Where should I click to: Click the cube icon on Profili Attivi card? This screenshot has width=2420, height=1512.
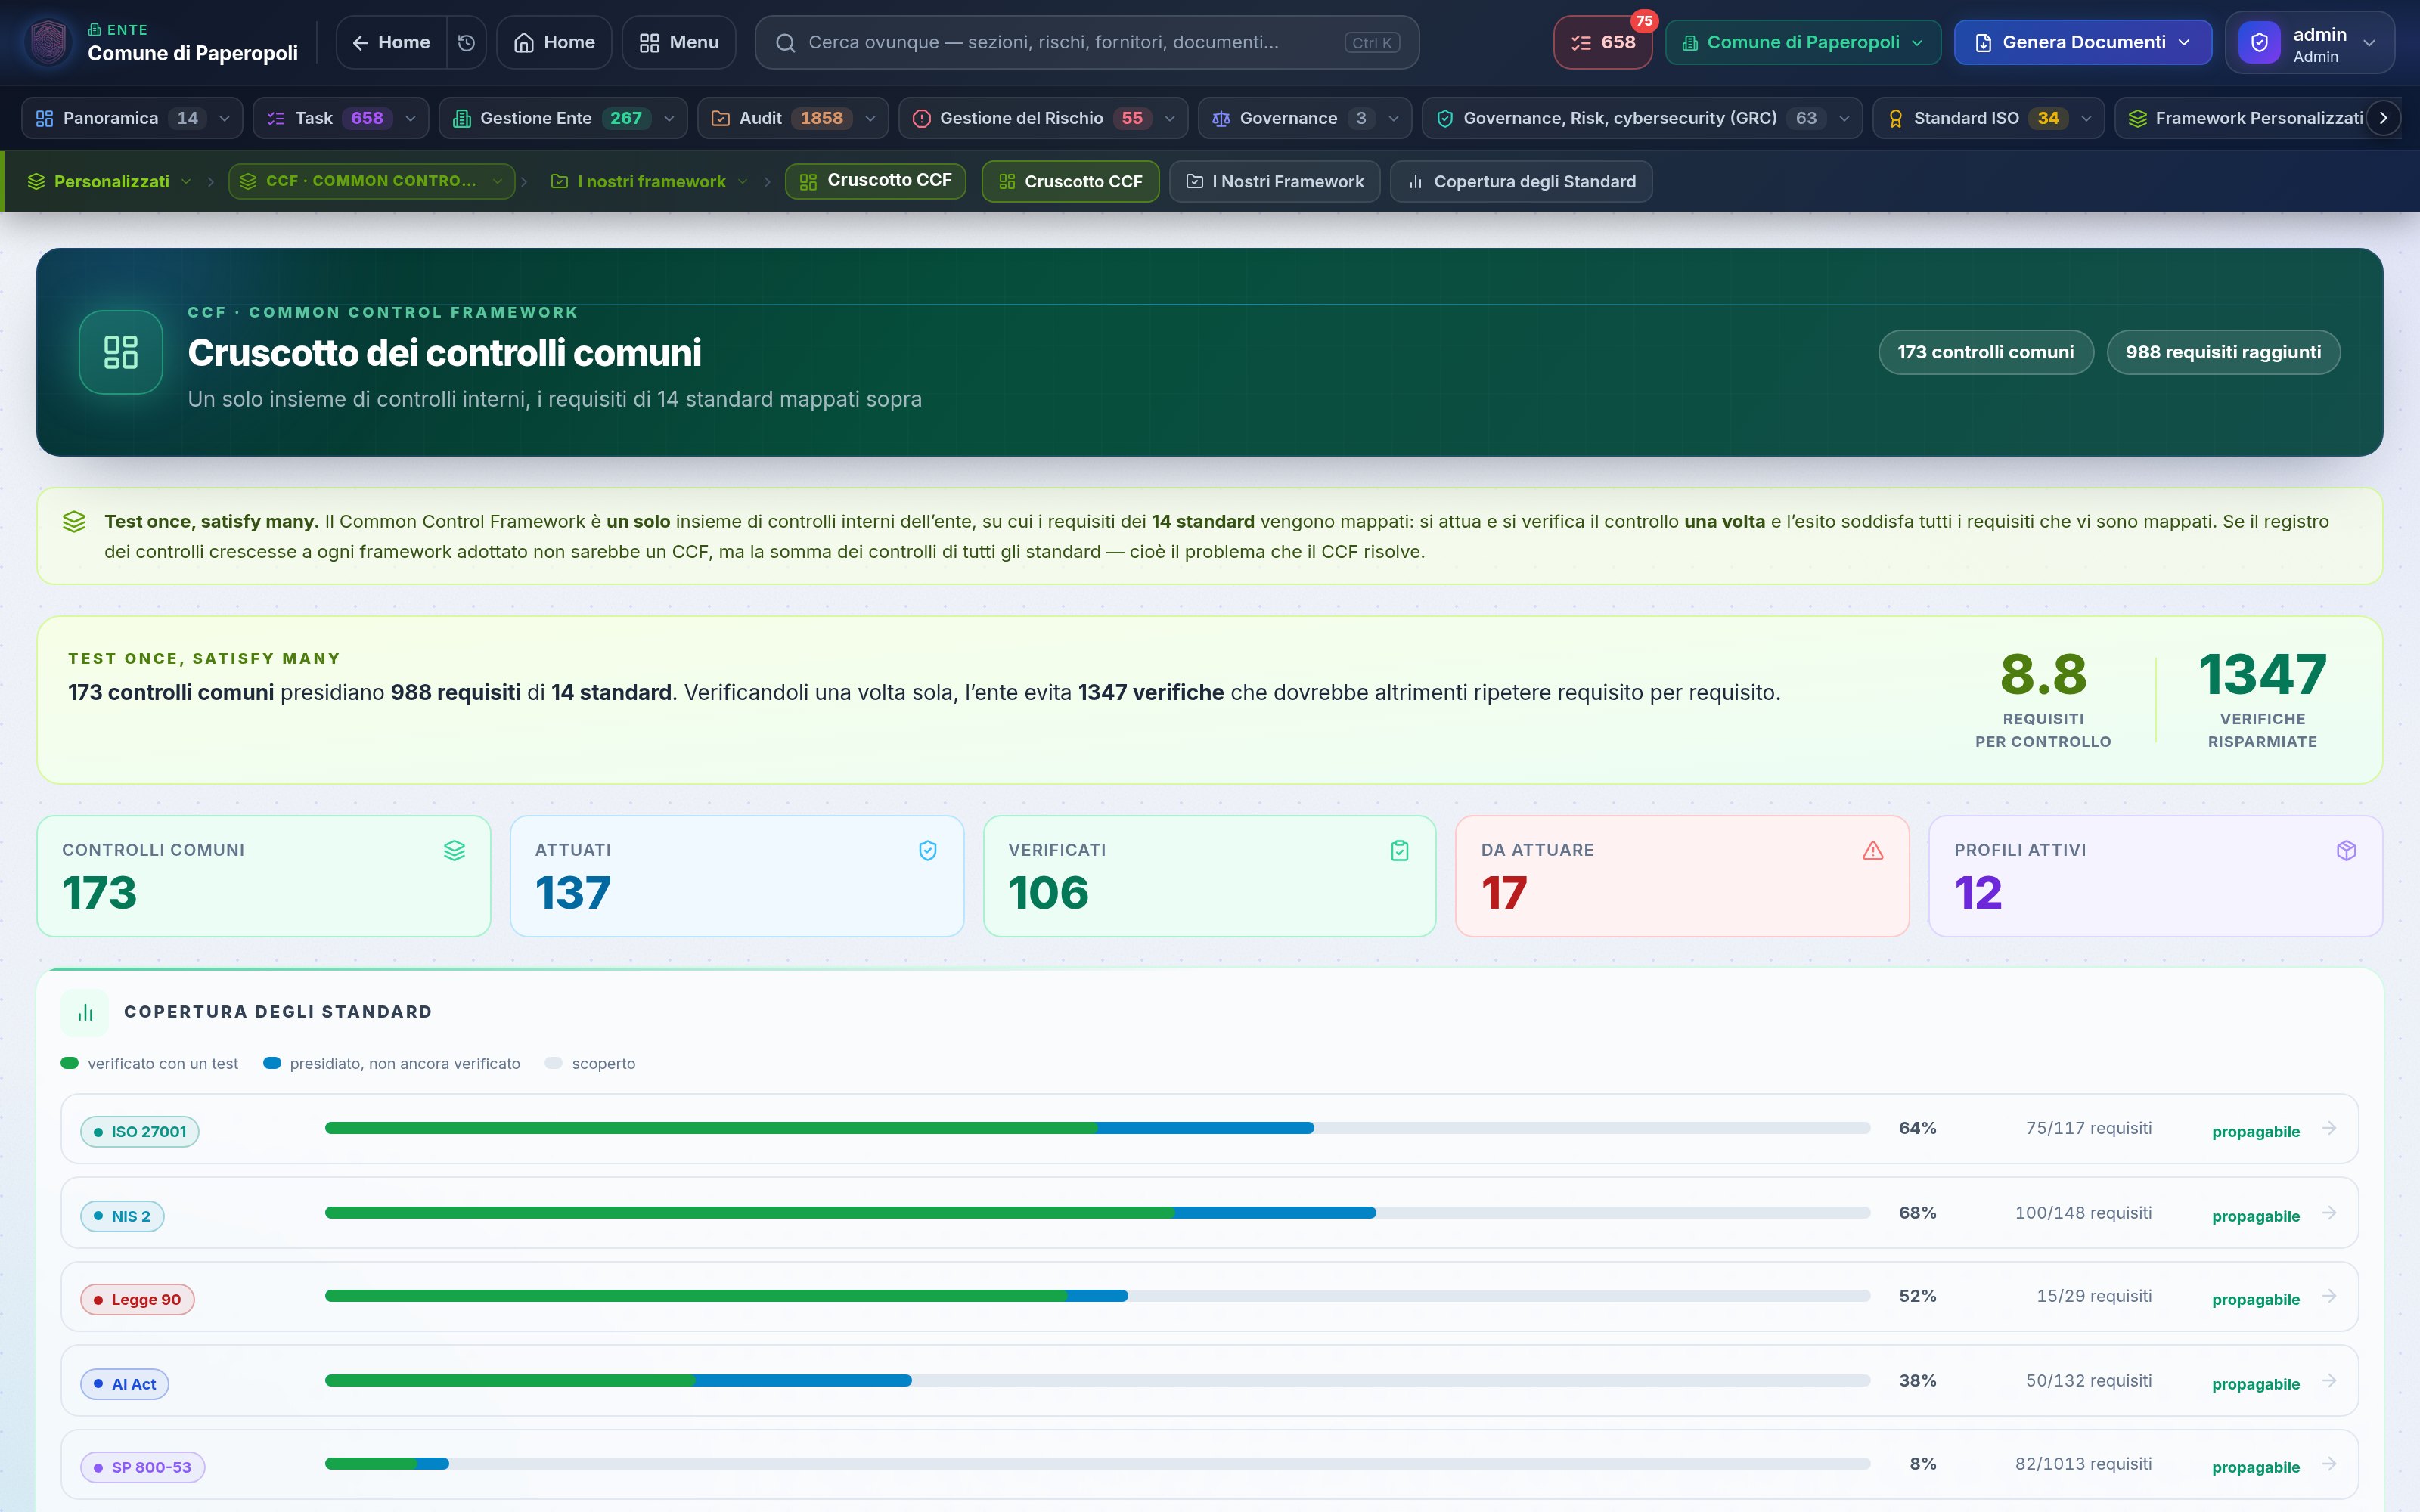pyautogui.click(x=2346, y=850)
